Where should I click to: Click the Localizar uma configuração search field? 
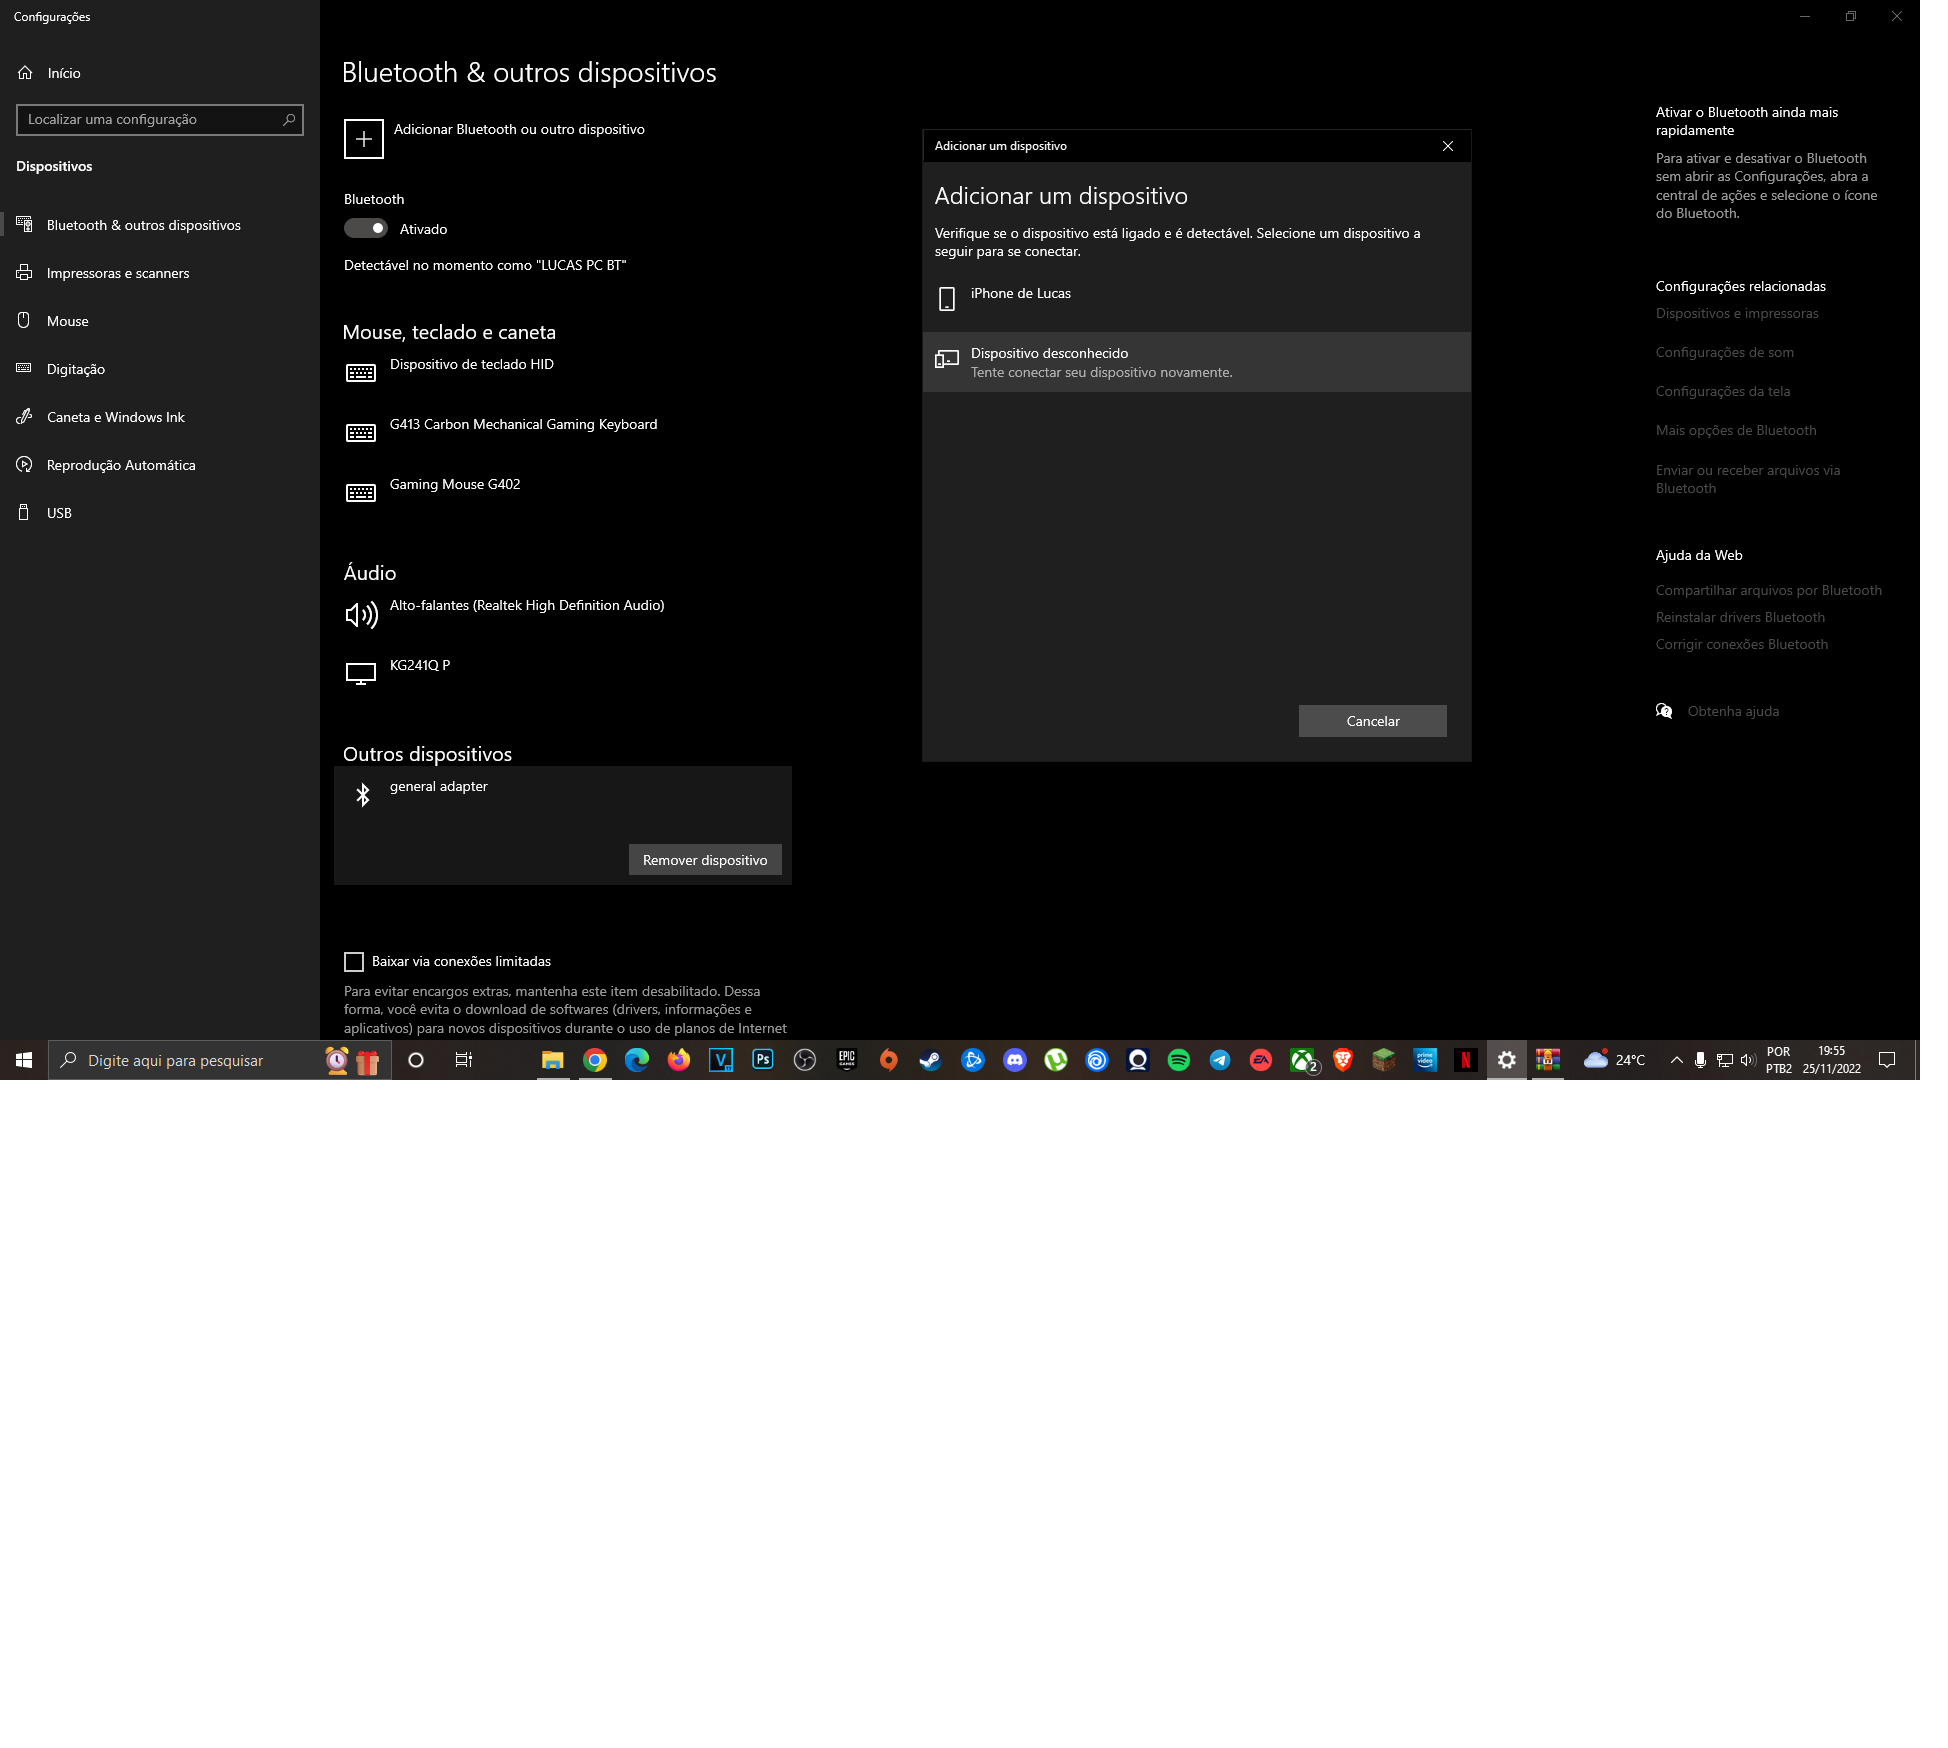[x=160, y=119]
